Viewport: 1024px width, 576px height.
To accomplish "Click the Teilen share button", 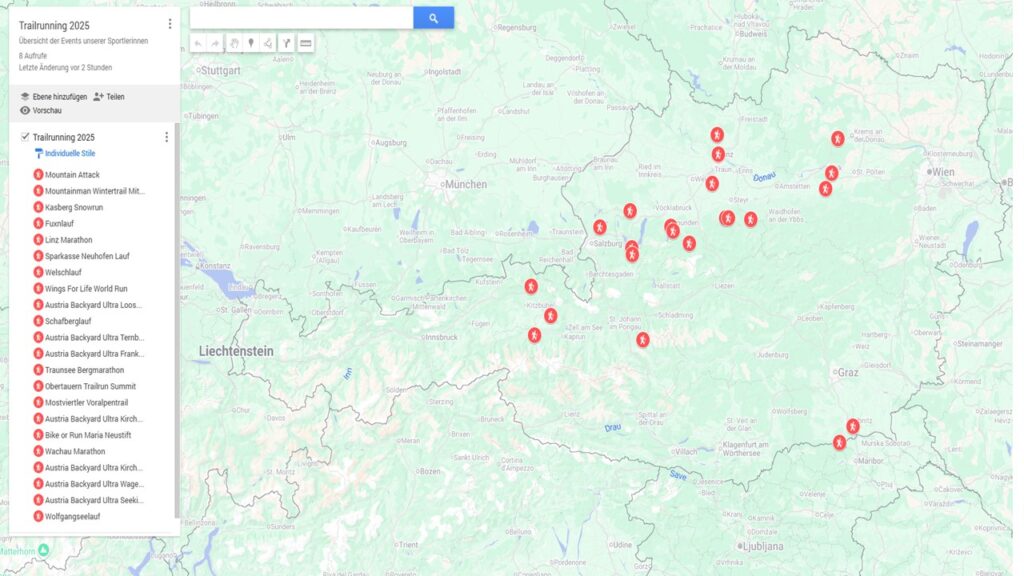I will [x=109, y=97].
